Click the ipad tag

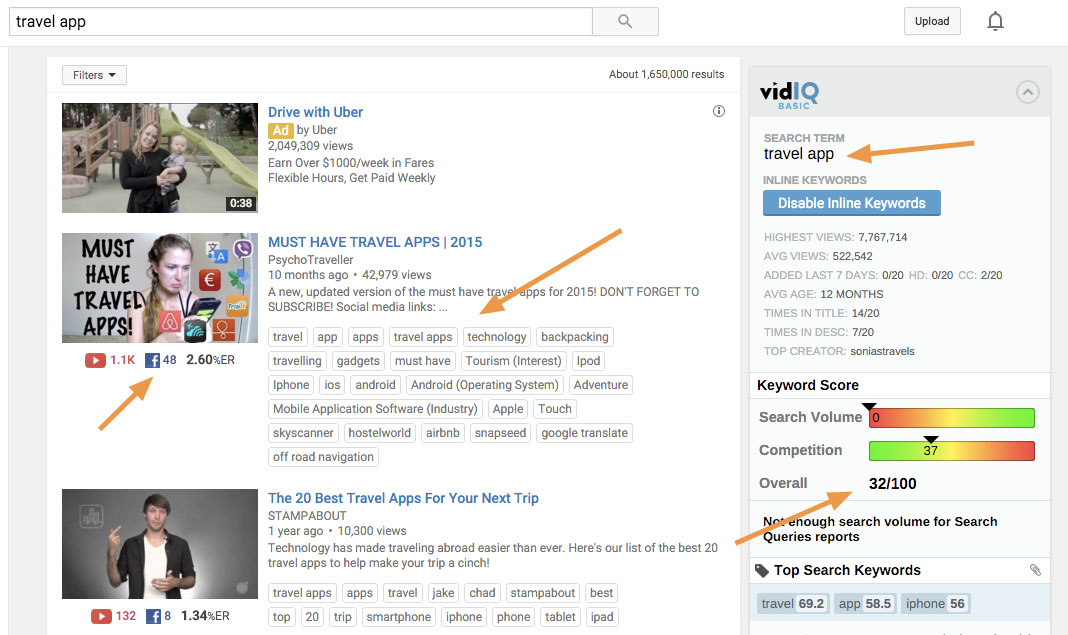click(x=602, y=617)
